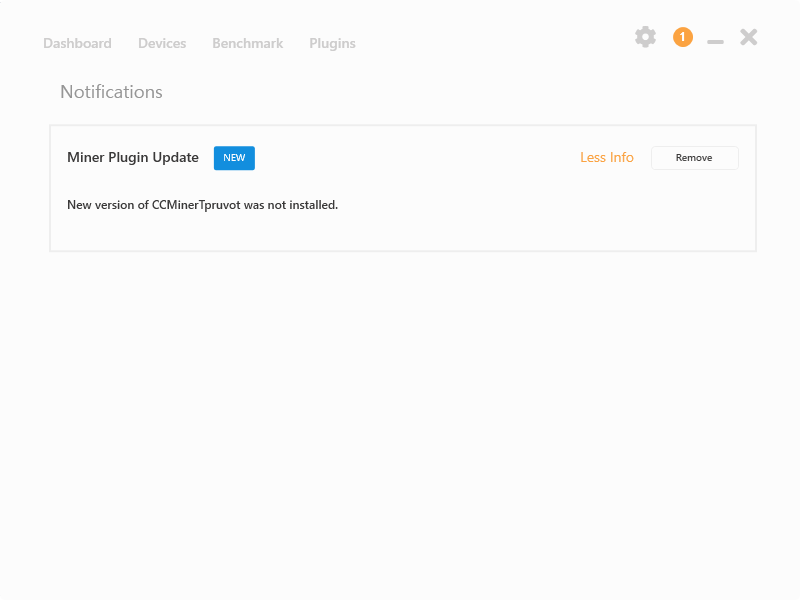The width and height of the screenshot is (800, 600).
Task: Switch to the Devices tab
Action: 162,43
